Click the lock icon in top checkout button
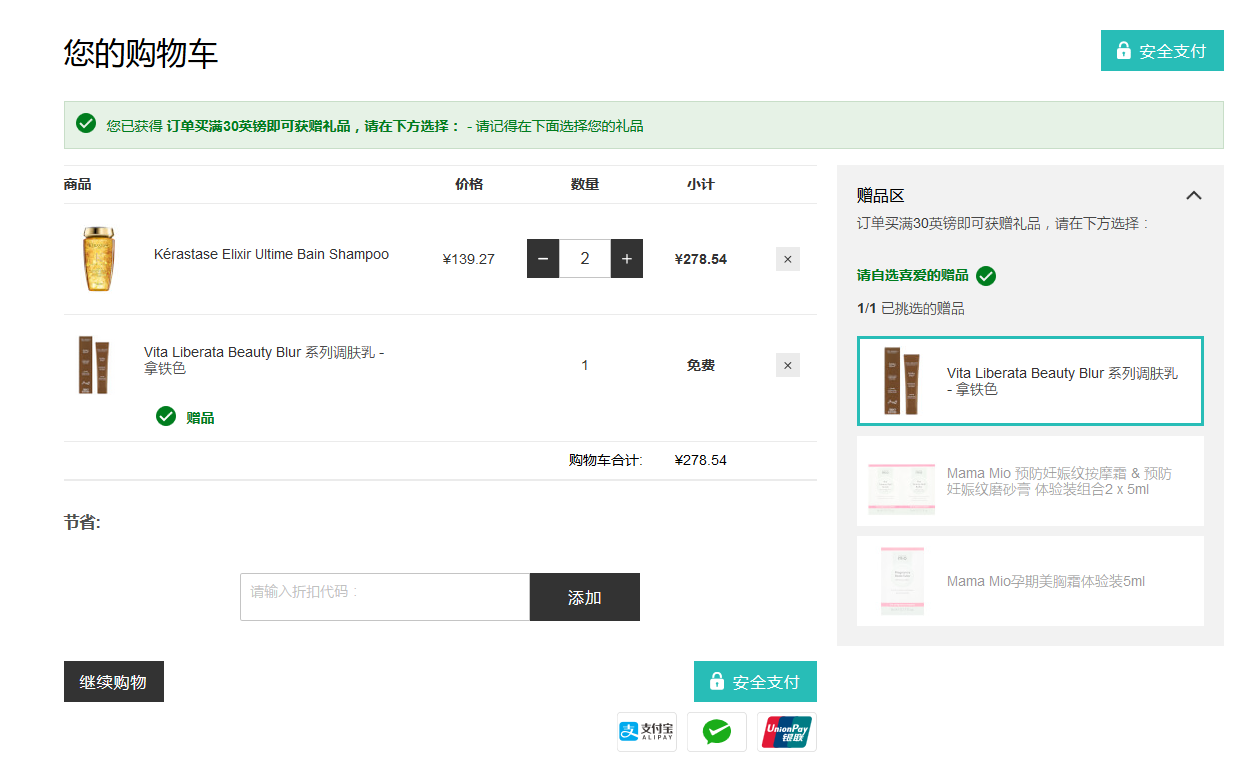The width and height of the screenshot is (1245, 770). coord(1123,51)
